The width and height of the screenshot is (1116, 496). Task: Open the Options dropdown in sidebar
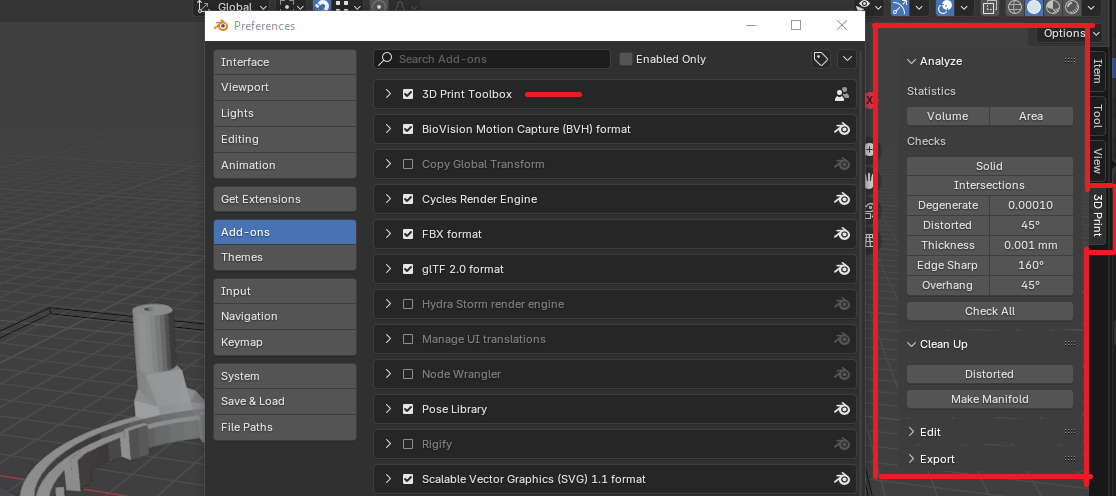pyautogui.click(x=1068, y=33)
